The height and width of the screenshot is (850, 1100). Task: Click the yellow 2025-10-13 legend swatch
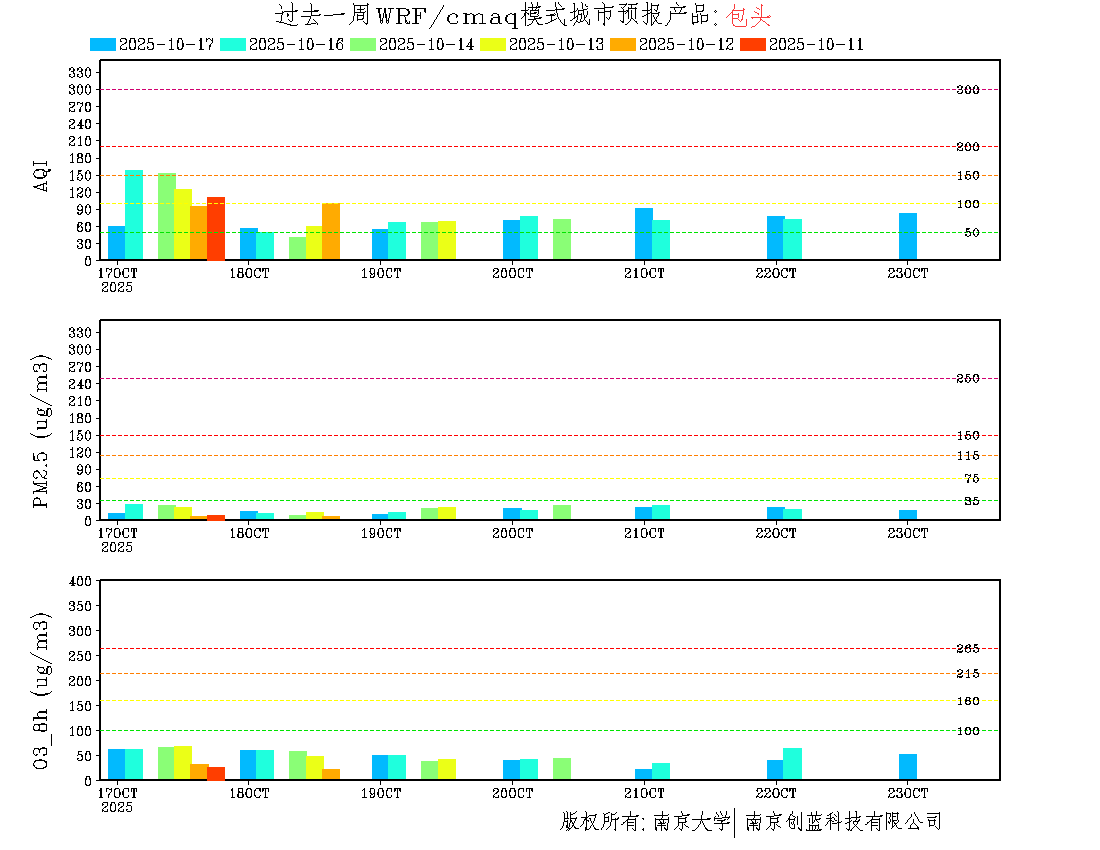pos(493,44)
